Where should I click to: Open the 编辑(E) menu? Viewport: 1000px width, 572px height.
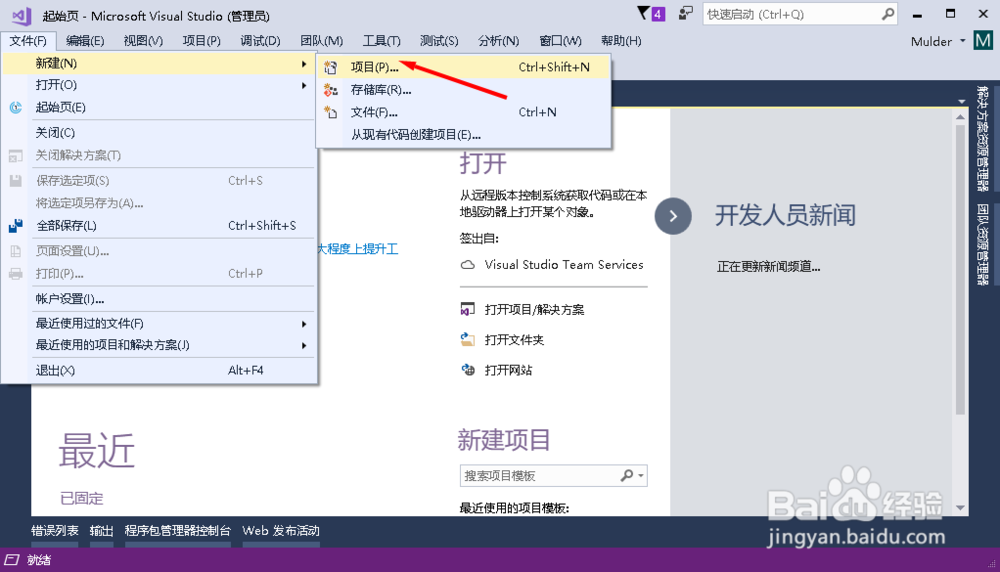tap(85, 41)
